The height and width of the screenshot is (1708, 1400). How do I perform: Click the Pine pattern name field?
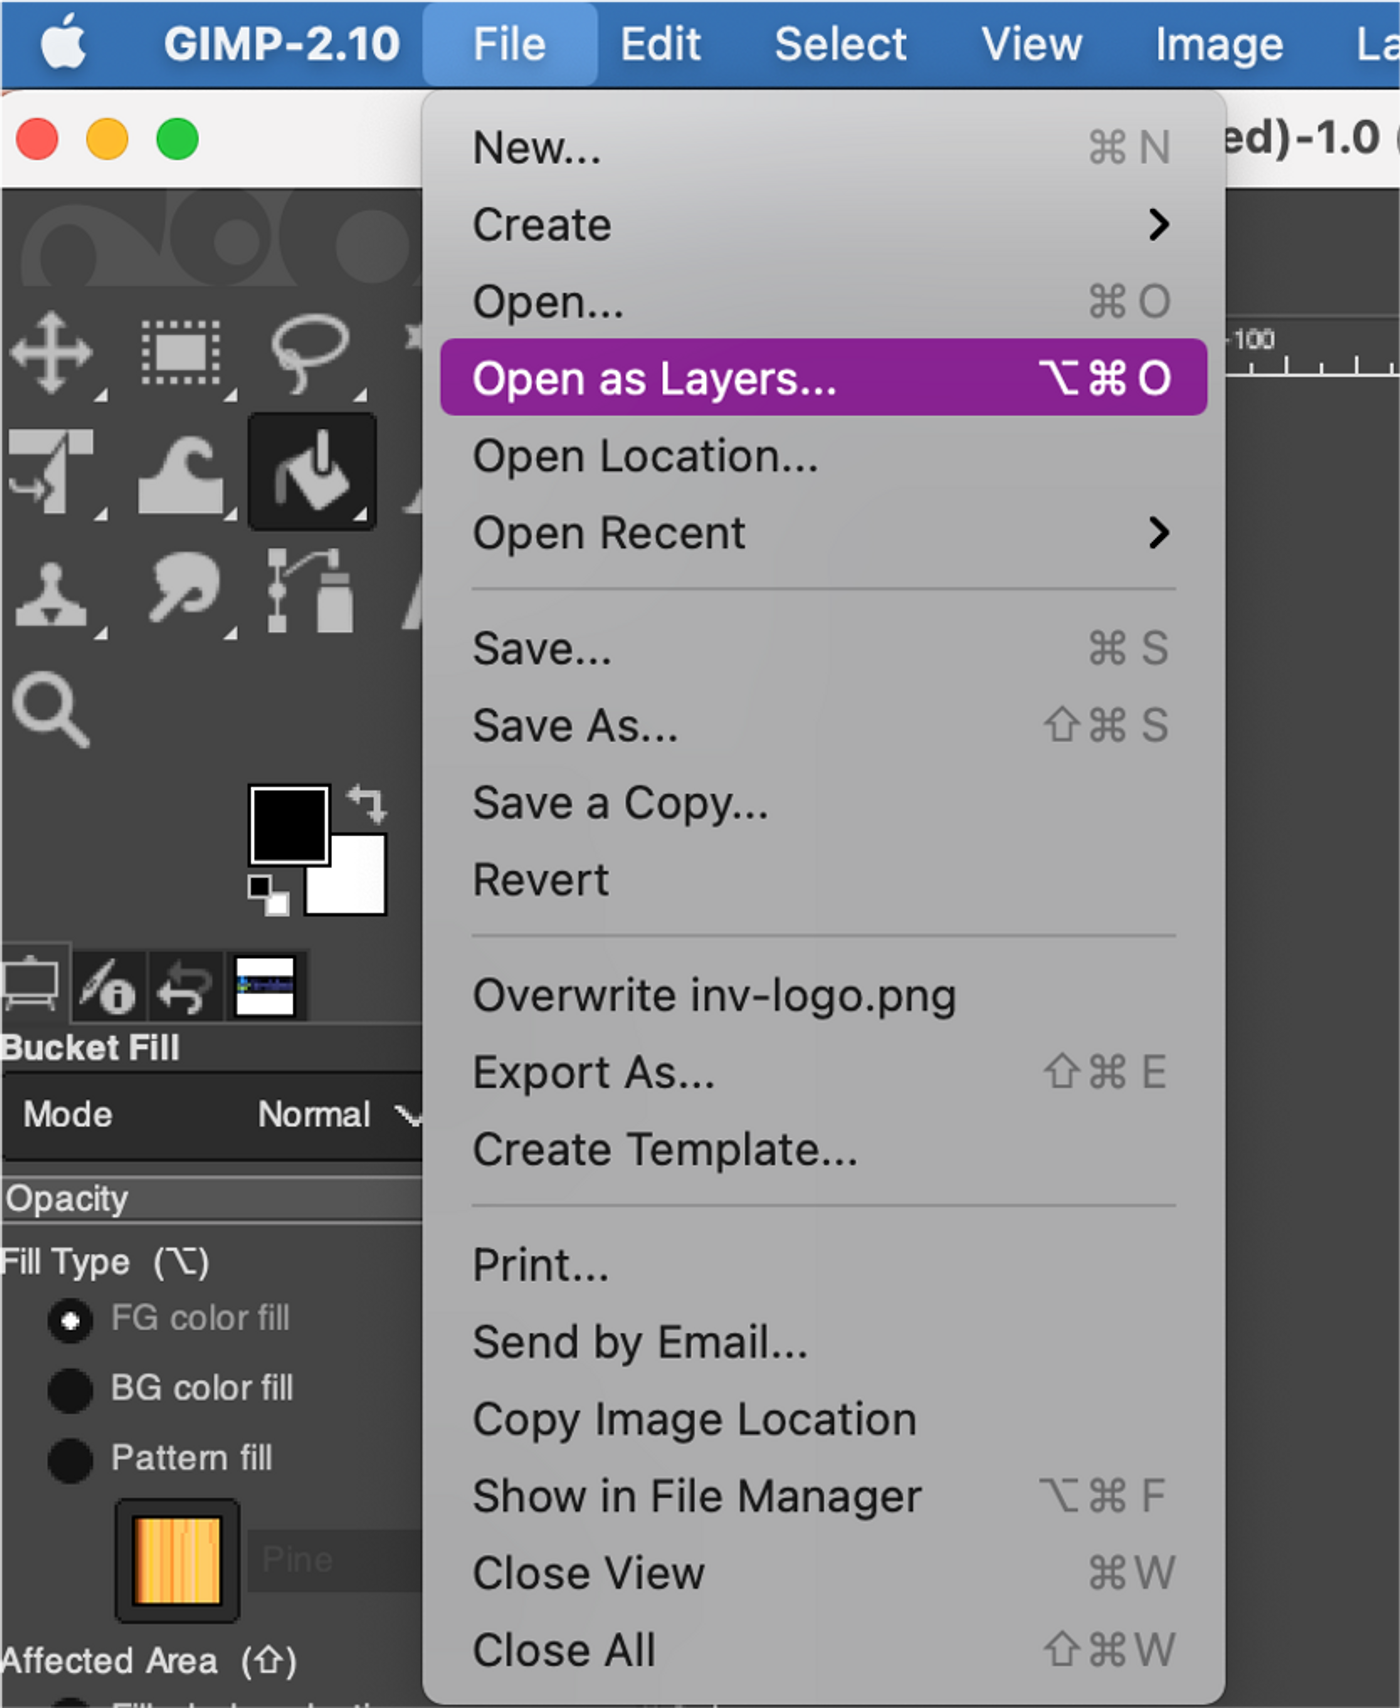pyautogui.click(x=334, y=1560)
